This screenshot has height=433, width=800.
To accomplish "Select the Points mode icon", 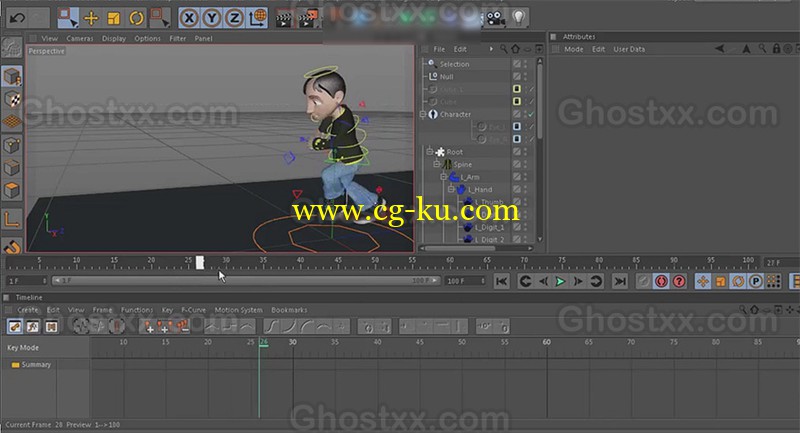I will point(12,145).
